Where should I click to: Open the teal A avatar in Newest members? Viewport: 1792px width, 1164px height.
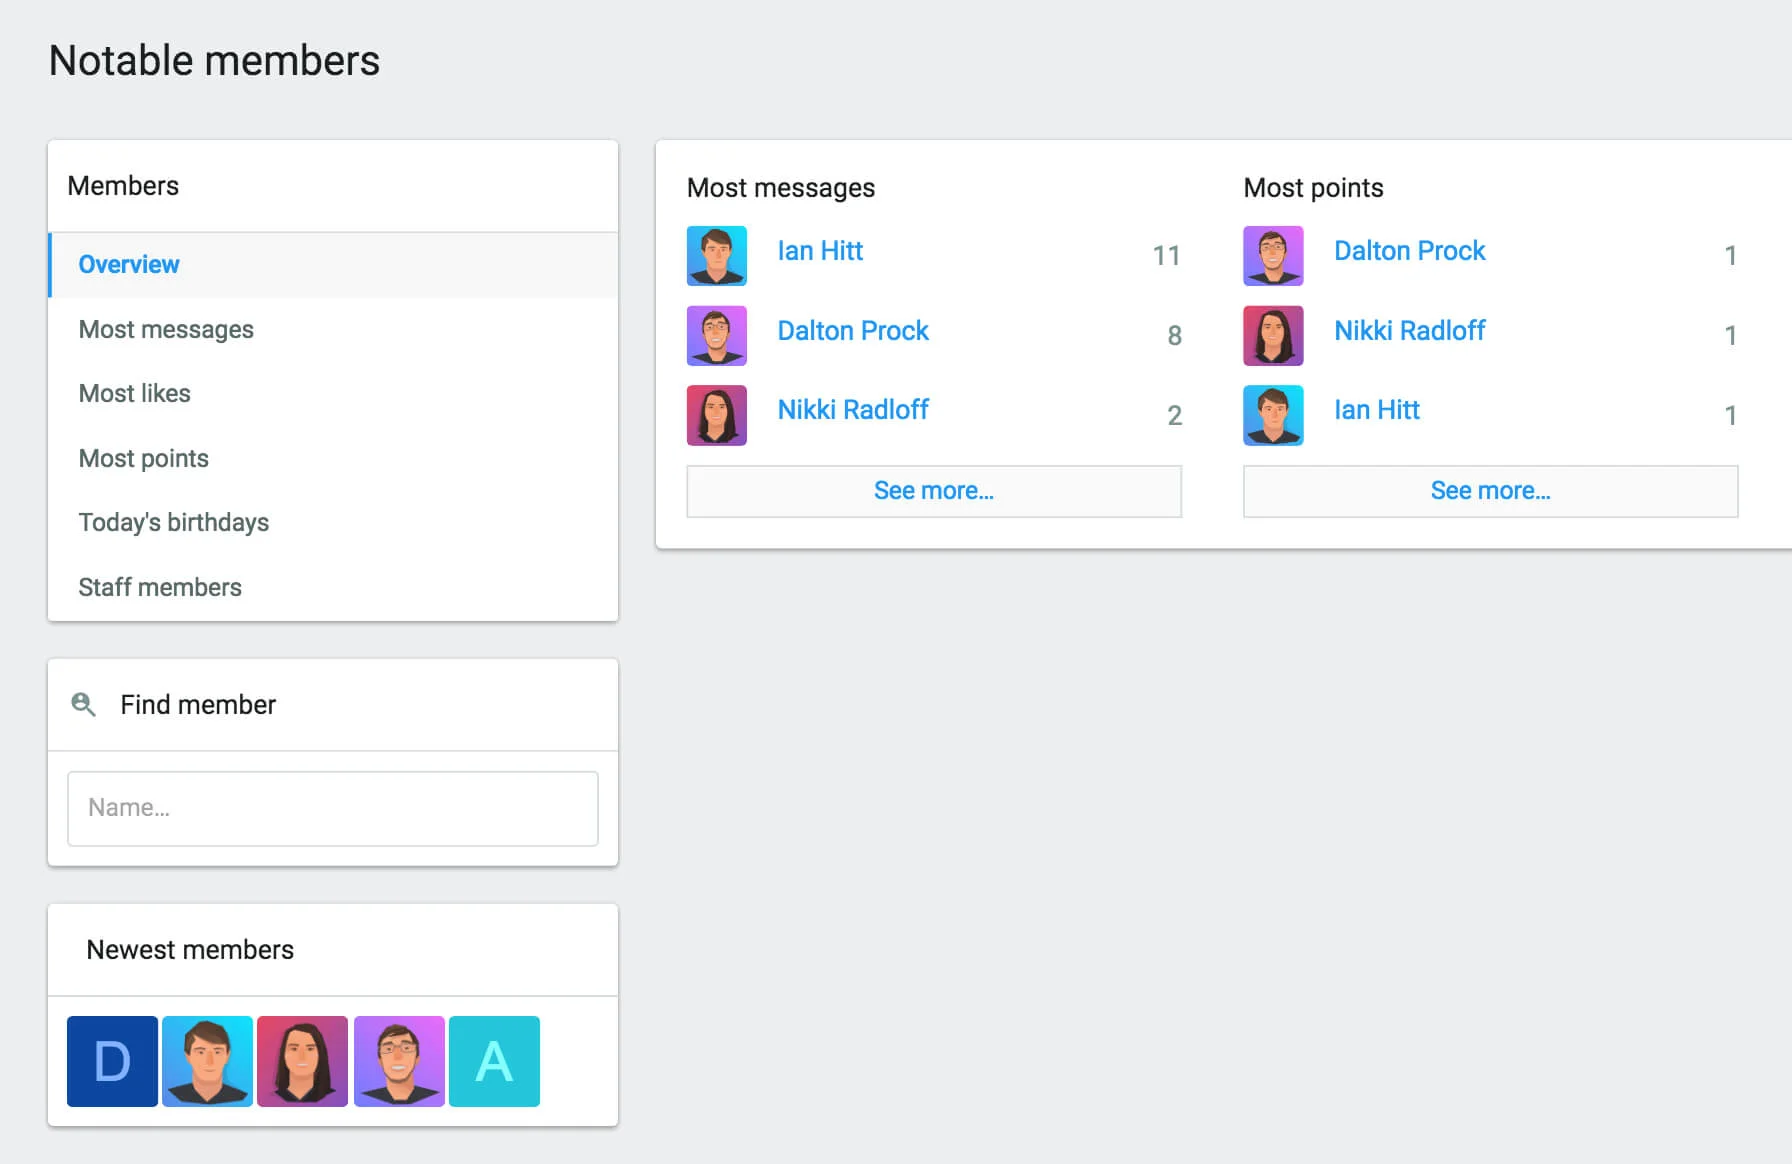pos(494,1061)
